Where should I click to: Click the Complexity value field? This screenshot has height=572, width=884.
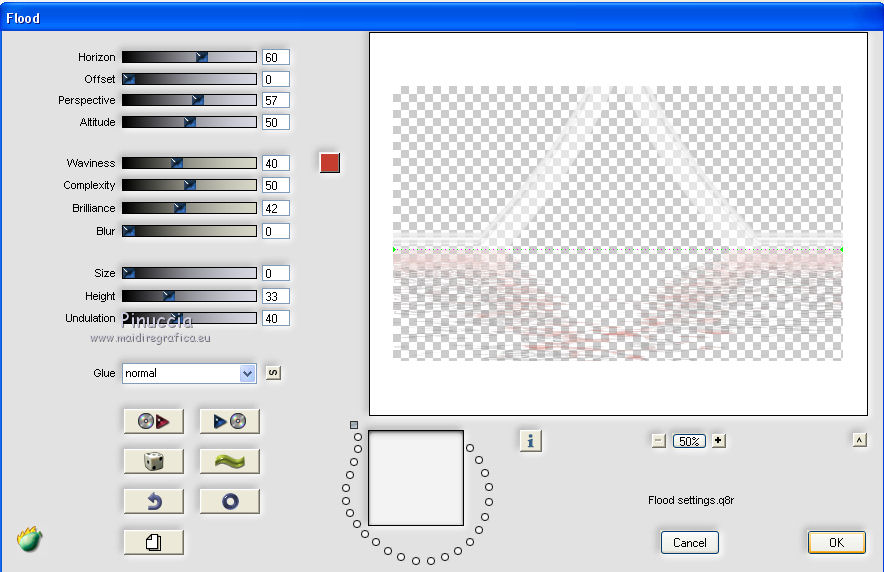tap(276, 185)
